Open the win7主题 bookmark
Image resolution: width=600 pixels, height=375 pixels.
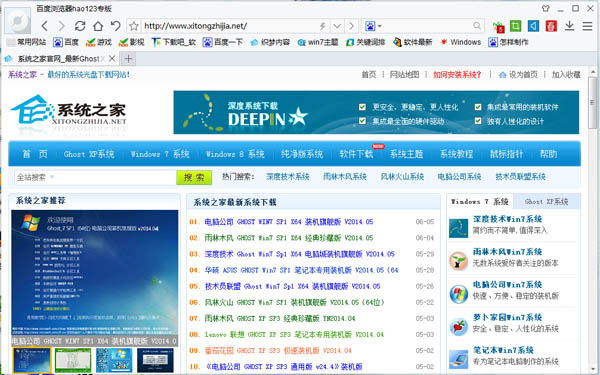coord(318,42)
